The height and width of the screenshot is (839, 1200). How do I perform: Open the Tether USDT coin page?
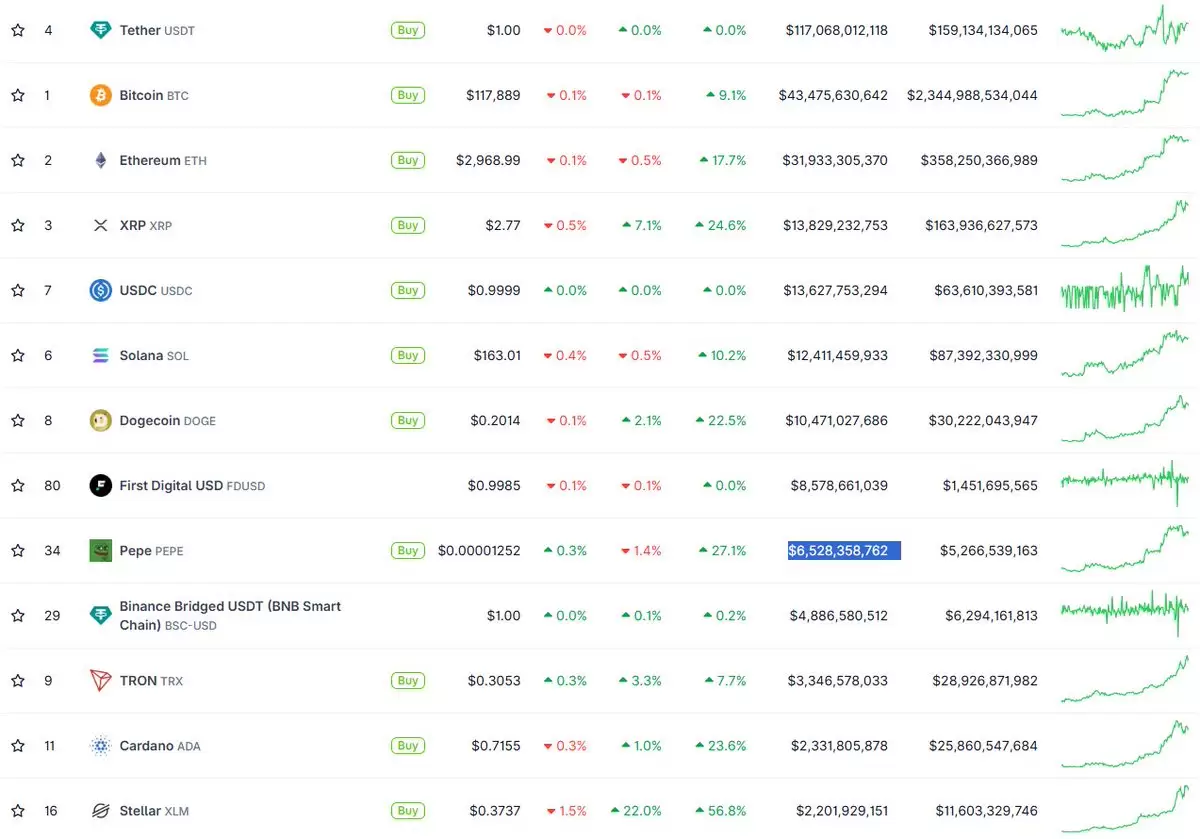tap(157, 30)
